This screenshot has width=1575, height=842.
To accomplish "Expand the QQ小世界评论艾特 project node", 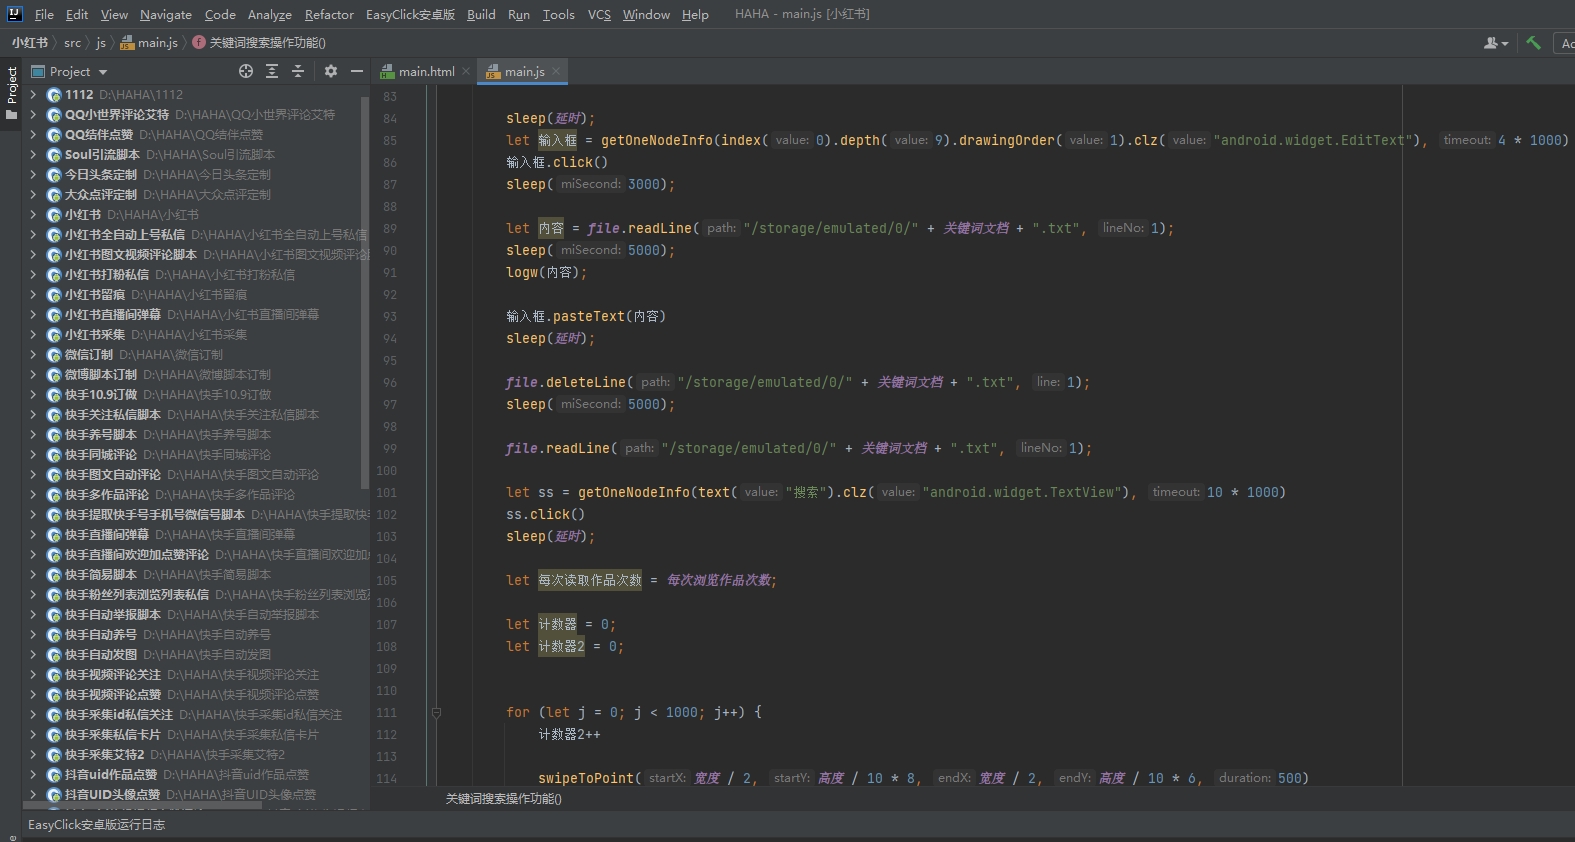I will (33, 114).
